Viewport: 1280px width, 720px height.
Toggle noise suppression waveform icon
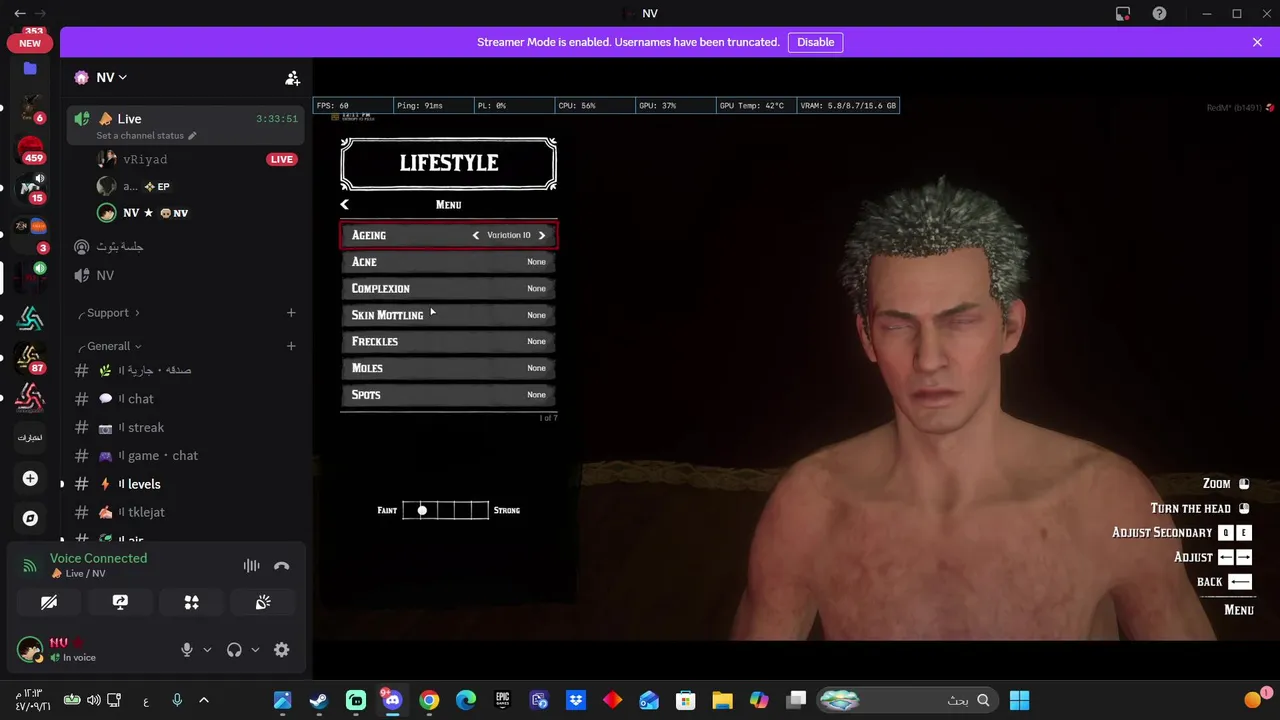tap(251, 566)
